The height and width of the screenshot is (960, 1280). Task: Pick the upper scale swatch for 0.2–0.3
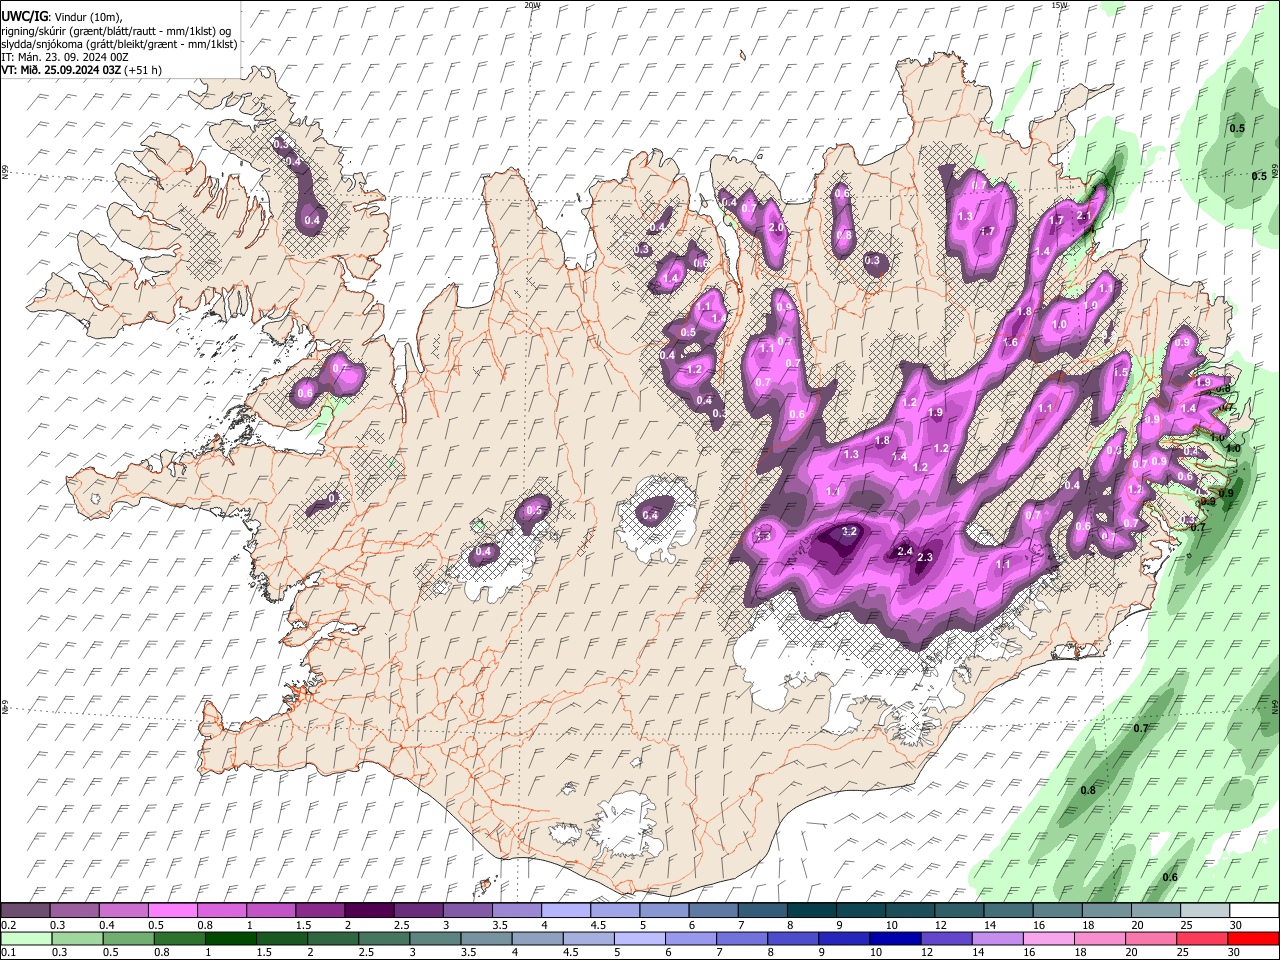coord(25,911)
